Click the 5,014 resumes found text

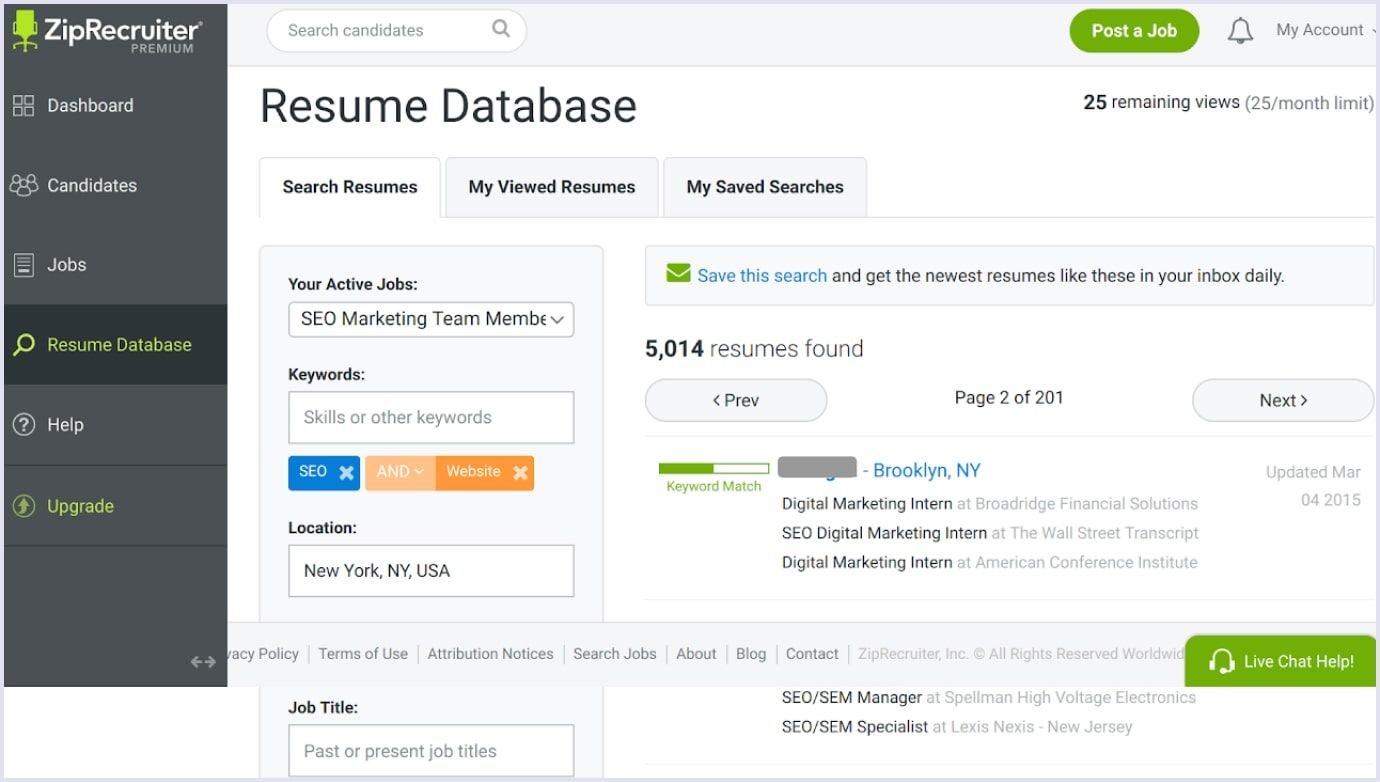754,349
